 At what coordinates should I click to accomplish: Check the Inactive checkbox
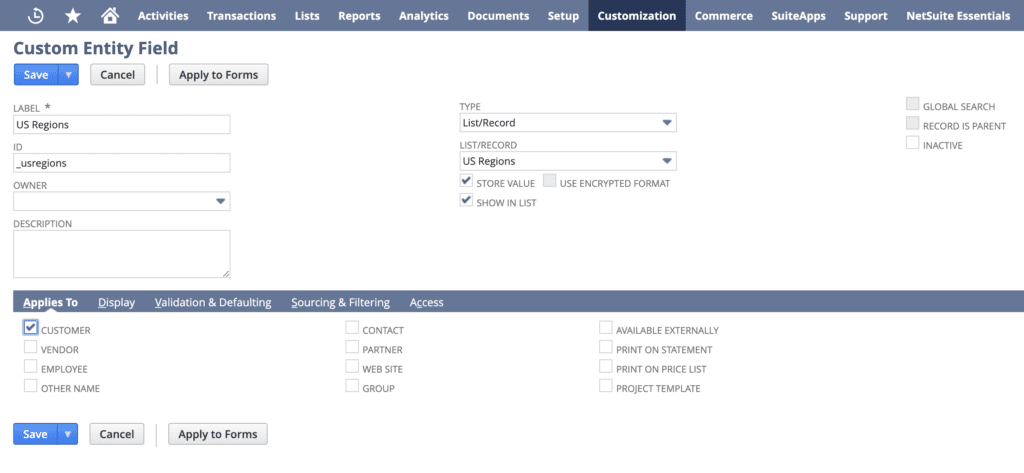912,144
